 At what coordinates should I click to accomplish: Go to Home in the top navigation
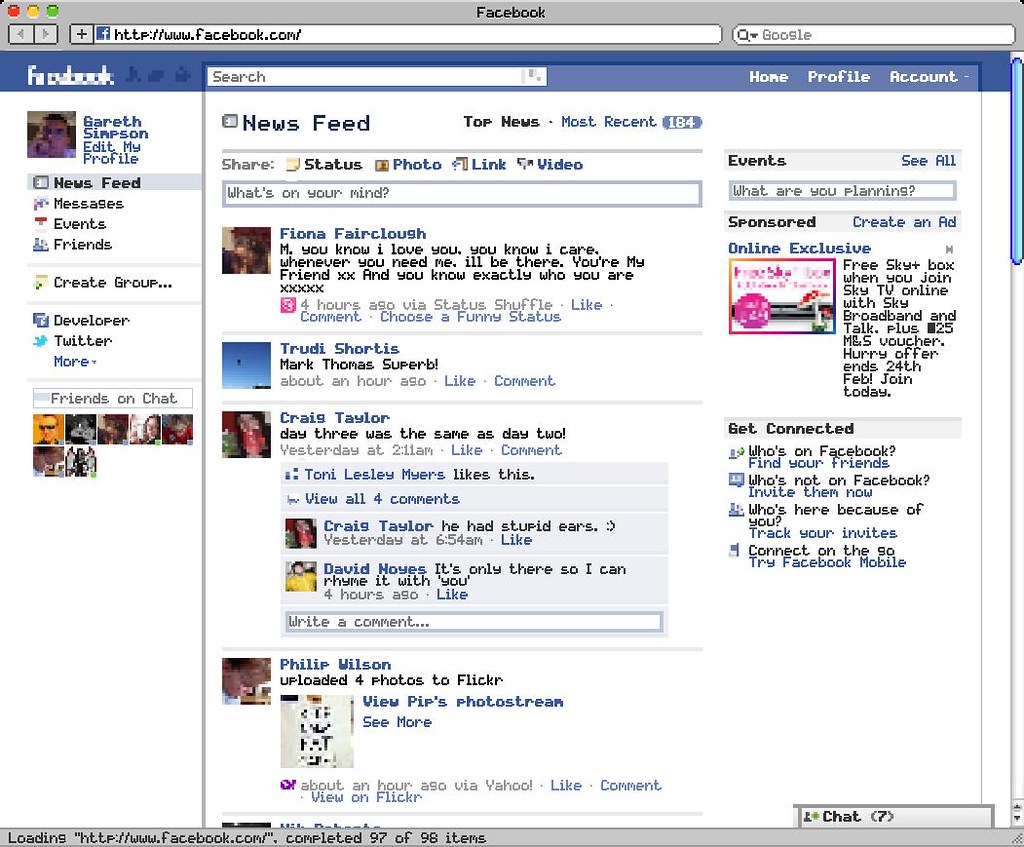769,76
